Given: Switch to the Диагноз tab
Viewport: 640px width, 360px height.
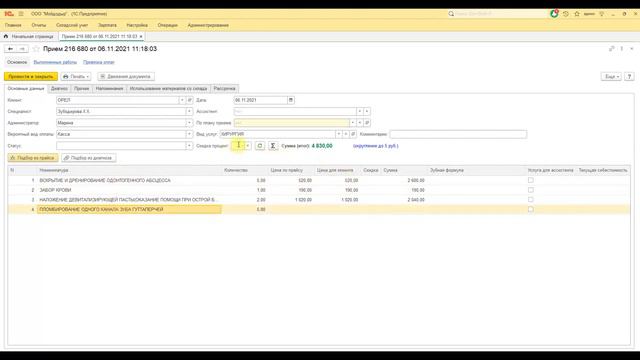Looking at the screenshot, I should (x=59, y=89).
